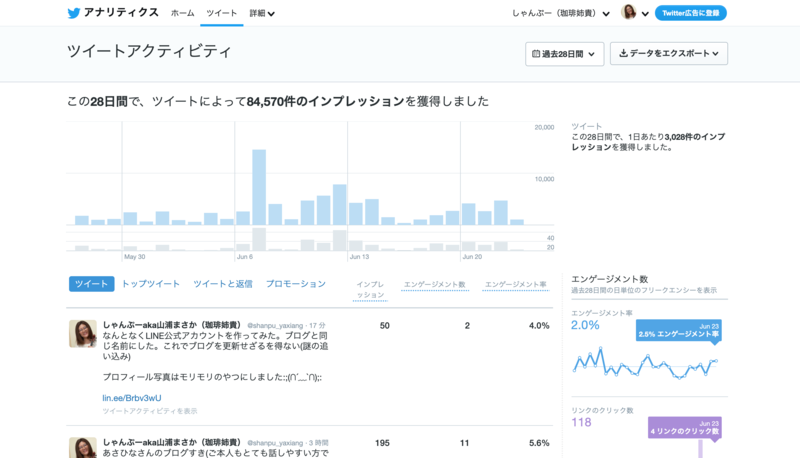The image size is (800, 458).
Task: Click the アナリティクス title text
Action: (x=121, y=13)
